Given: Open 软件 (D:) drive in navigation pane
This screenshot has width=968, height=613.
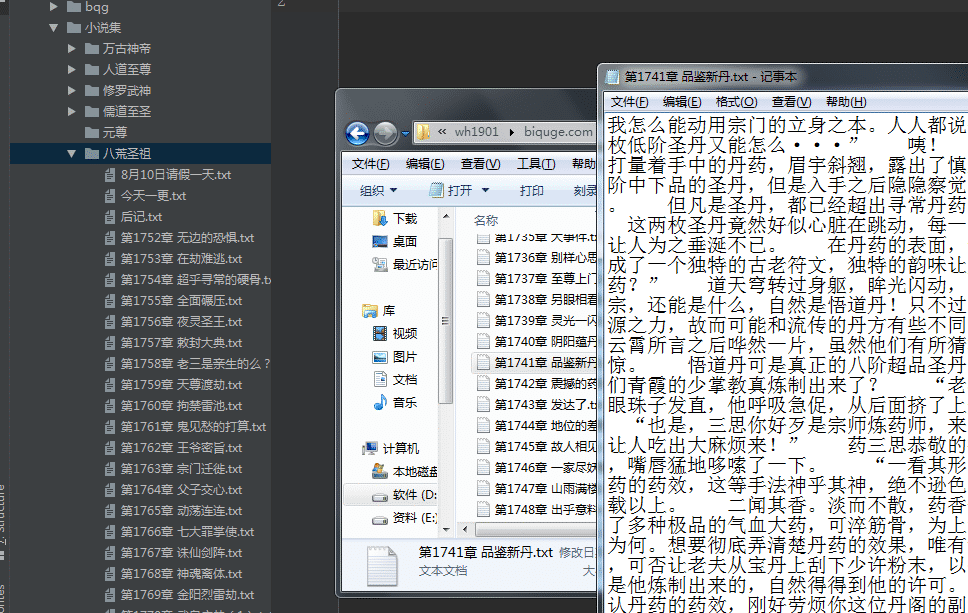Looking at the screenshot, I should (x=404, y=494).
